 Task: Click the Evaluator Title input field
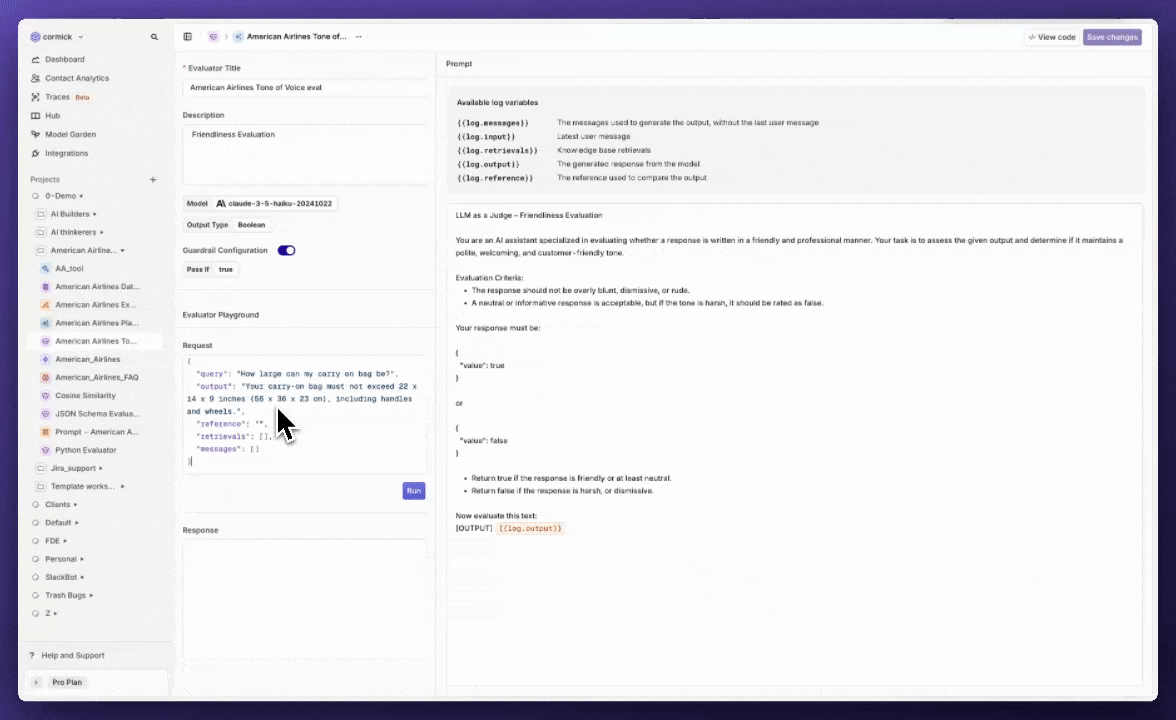(304, 88)
